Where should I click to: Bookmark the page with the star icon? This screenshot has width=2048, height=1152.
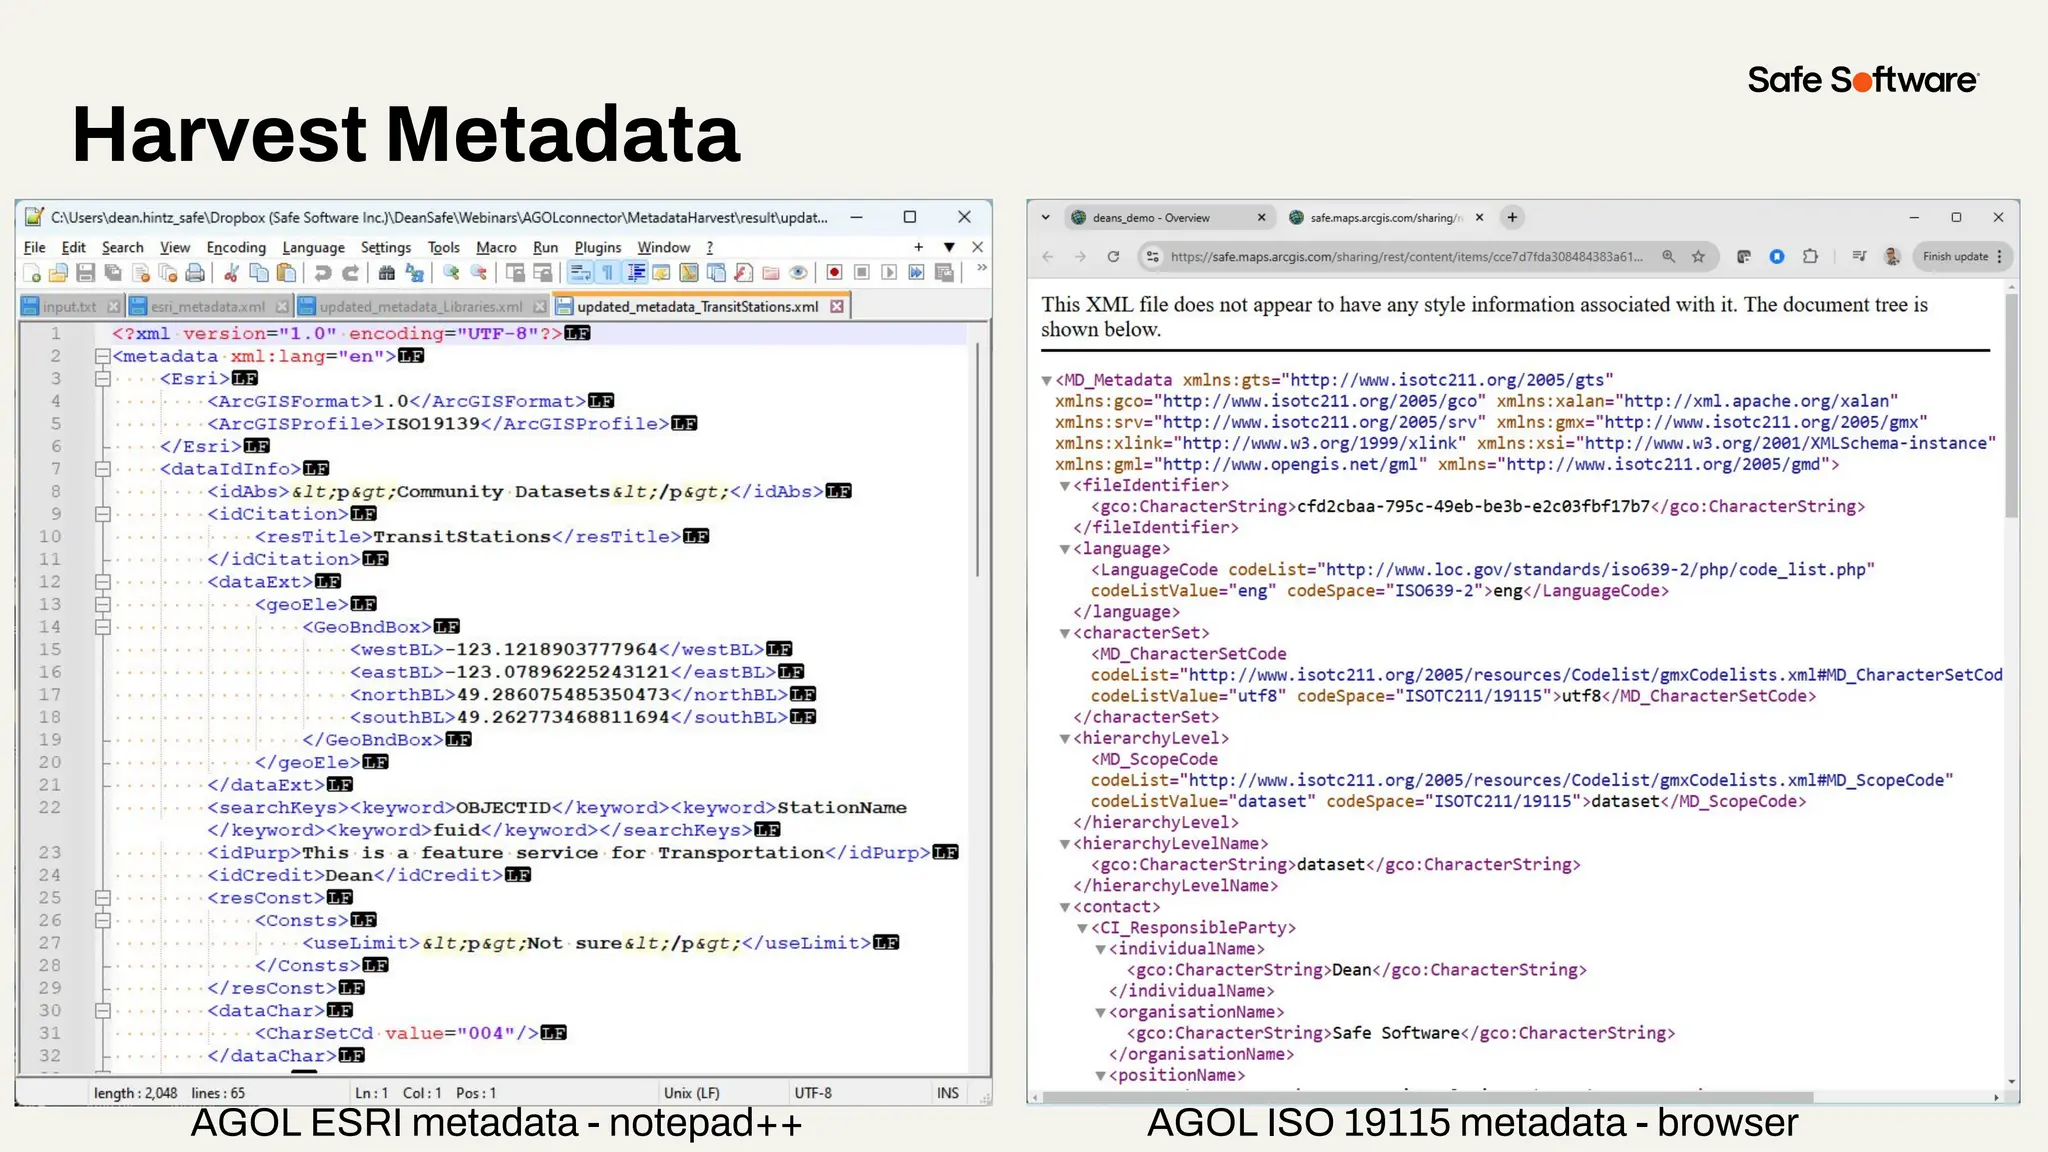pyautogui.click(x=1698, y=257)
